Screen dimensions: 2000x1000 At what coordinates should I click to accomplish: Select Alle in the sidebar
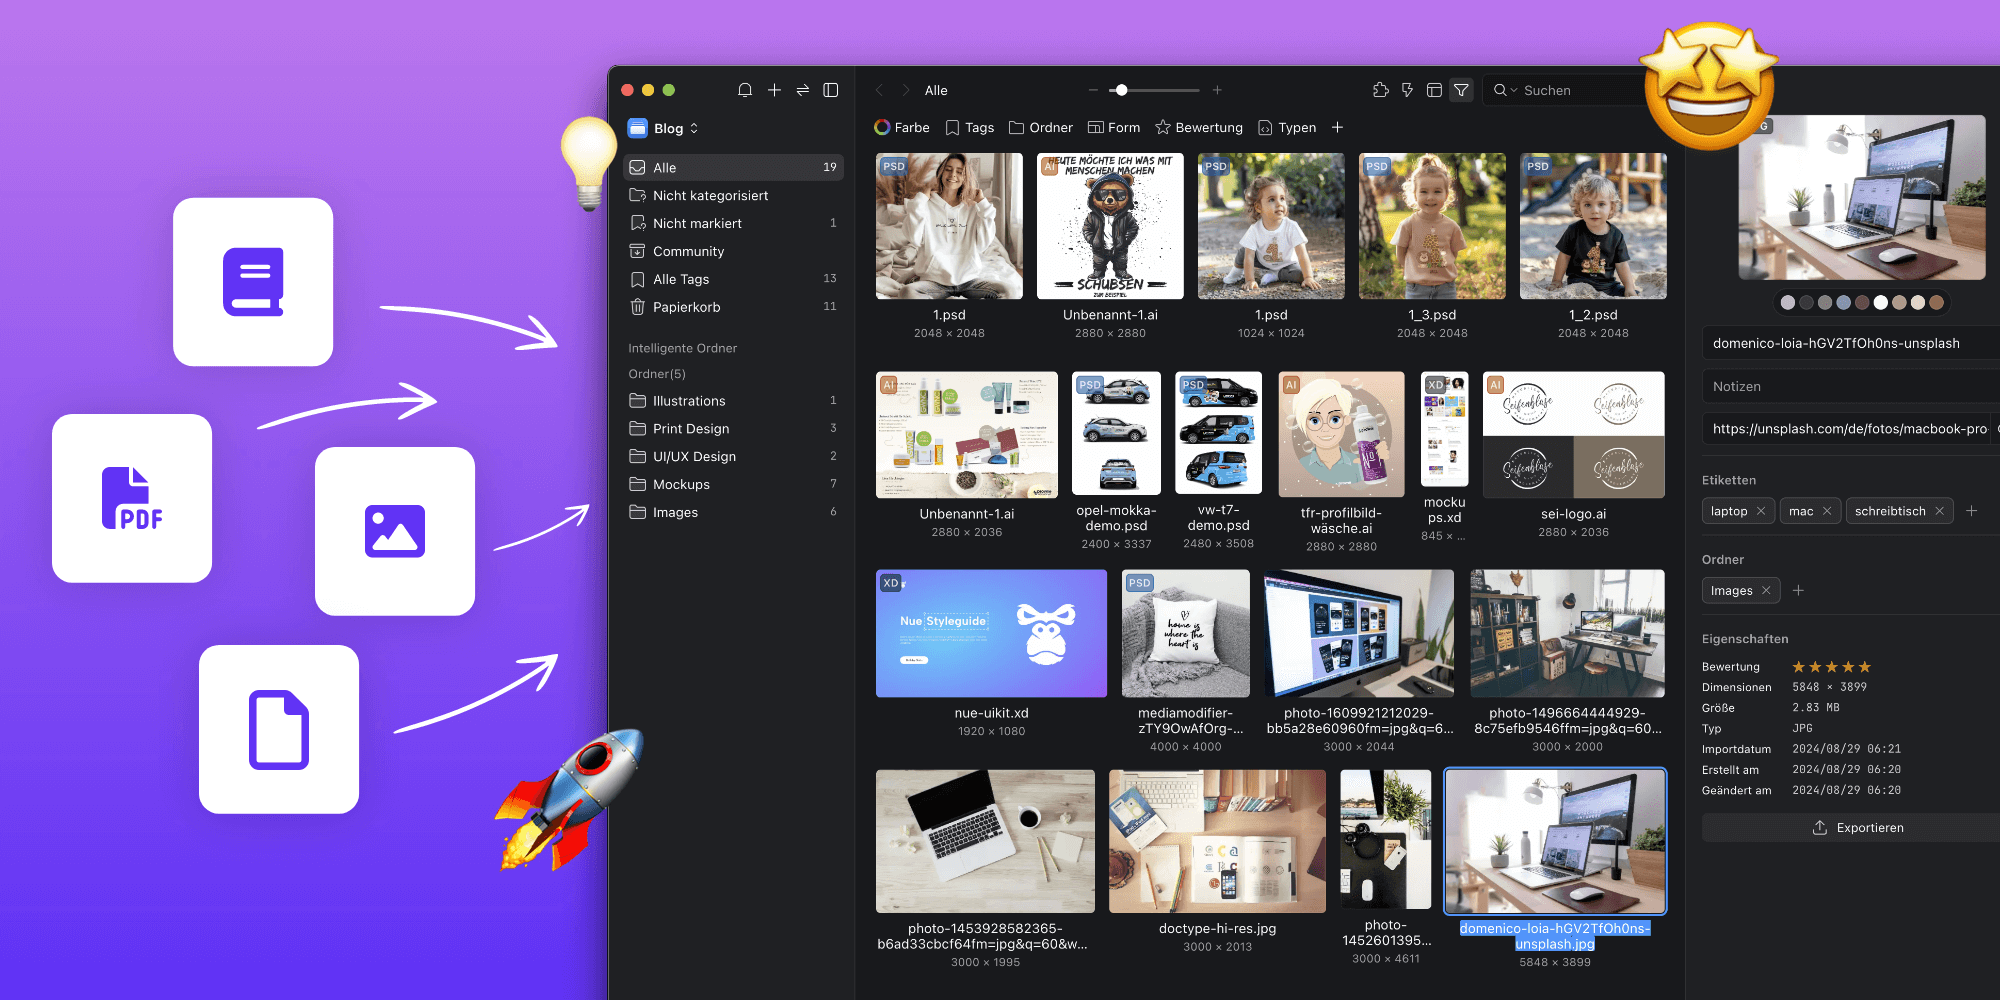733,167
